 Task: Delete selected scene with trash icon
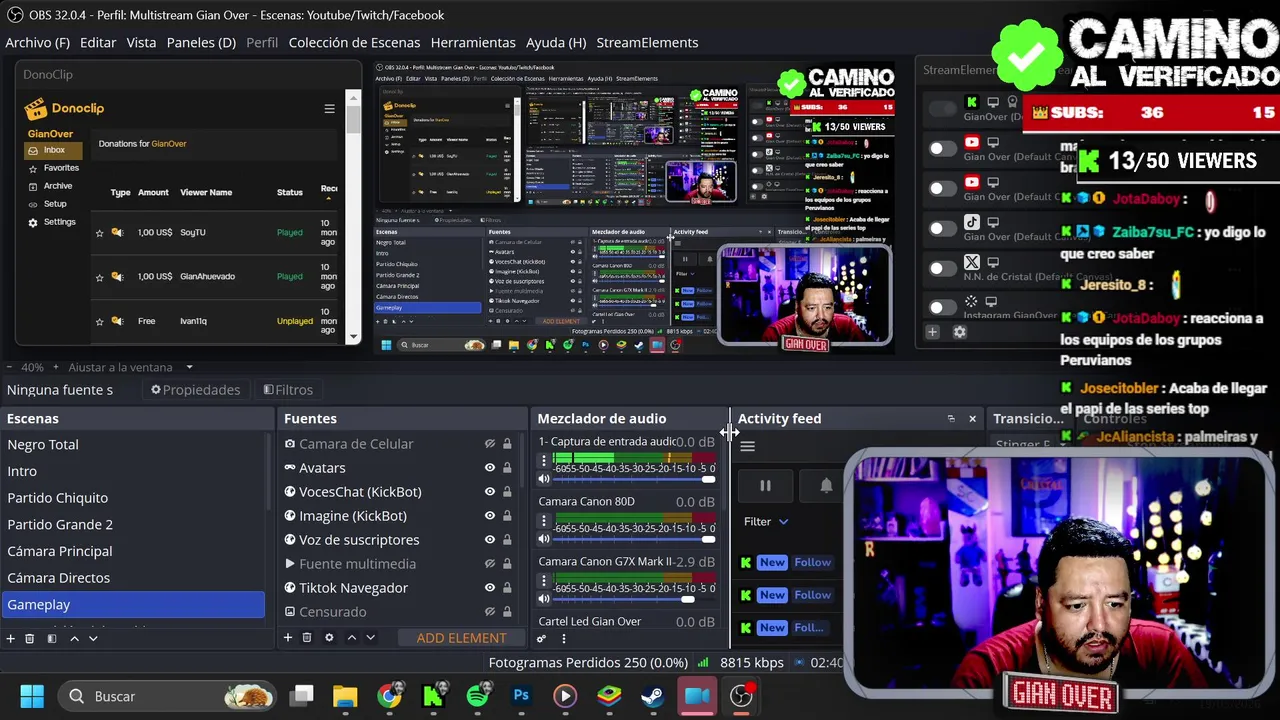(30, 638)
